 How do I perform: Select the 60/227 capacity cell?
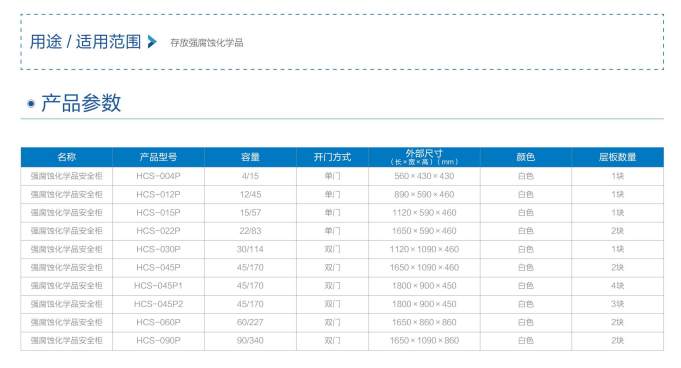[250, 322]
